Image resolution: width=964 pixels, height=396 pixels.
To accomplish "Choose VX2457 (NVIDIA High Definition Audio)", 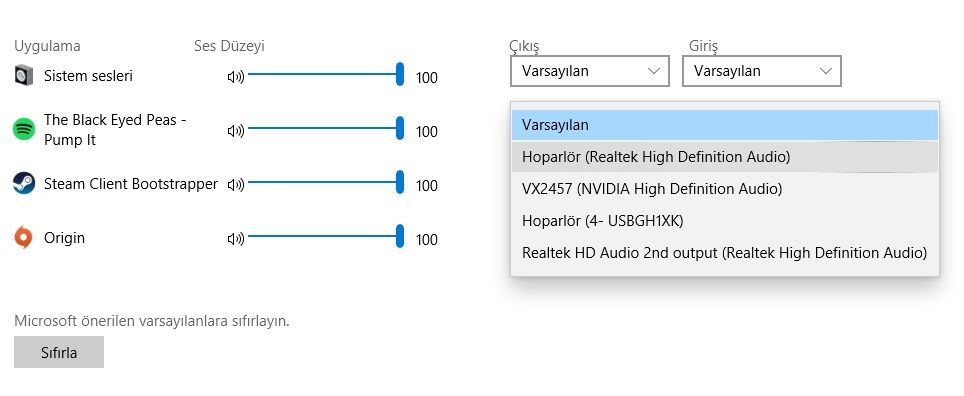I will 725,189.
